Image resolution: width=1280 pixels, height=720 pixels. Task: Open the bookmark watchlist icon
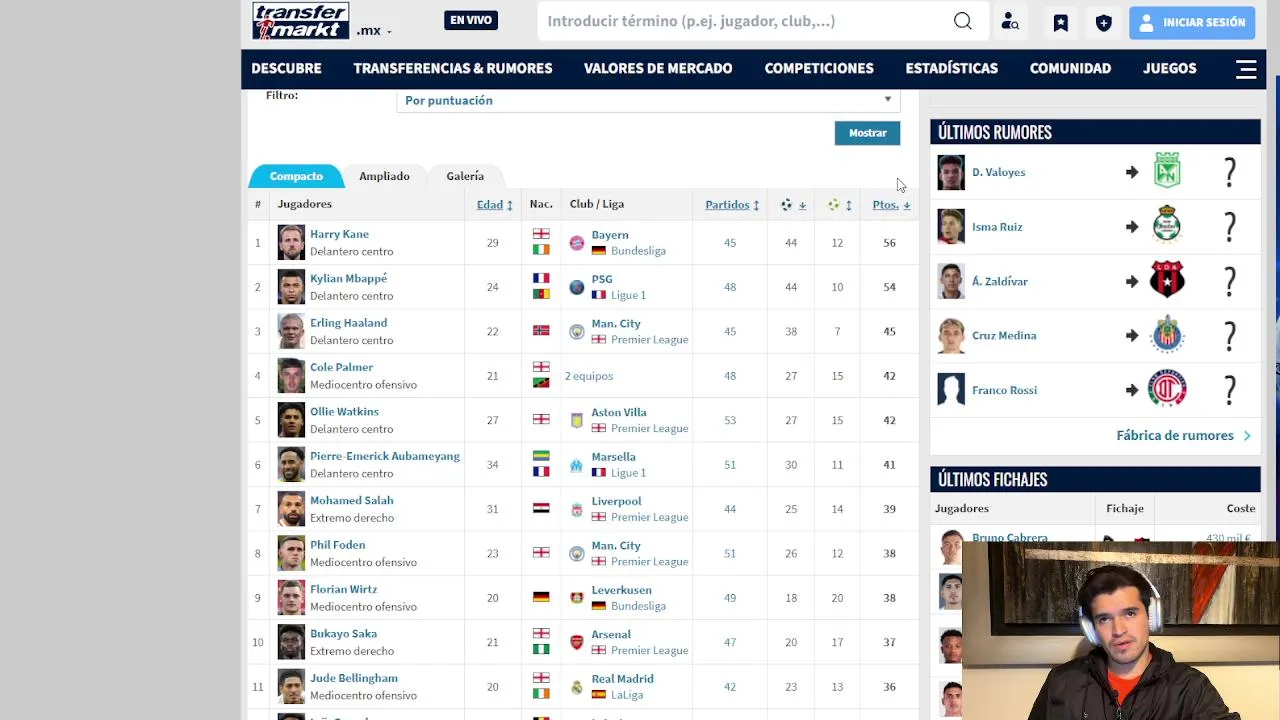click(x=1061, y=22)
